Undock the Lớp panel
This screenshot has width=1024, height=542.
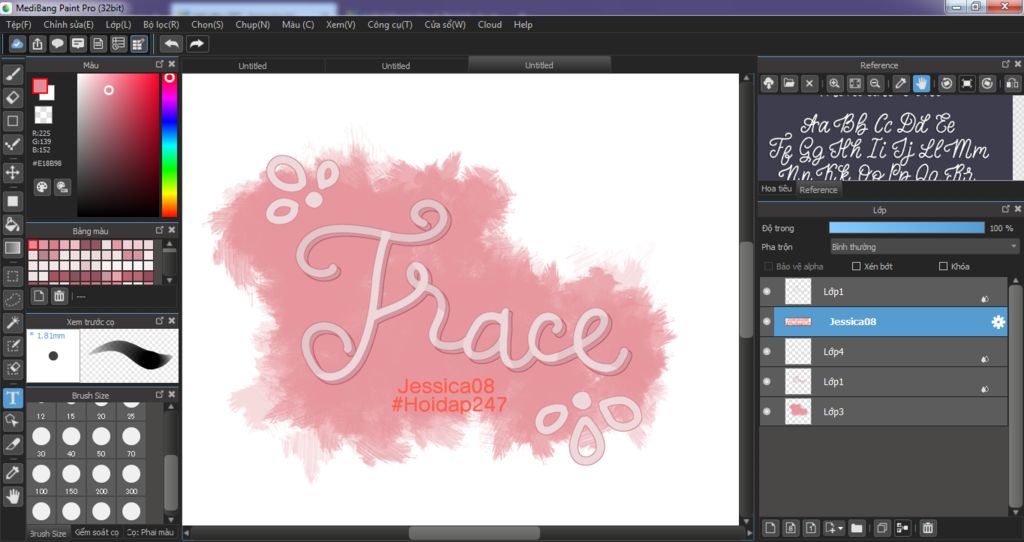(x=1006, y=209)
